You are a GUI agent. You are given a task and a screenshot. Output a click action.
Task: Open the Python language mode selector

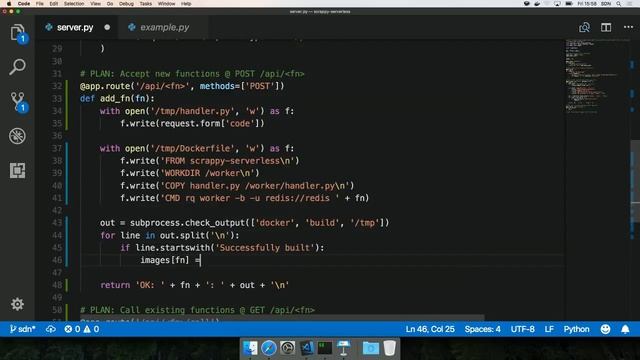(576, 329)
